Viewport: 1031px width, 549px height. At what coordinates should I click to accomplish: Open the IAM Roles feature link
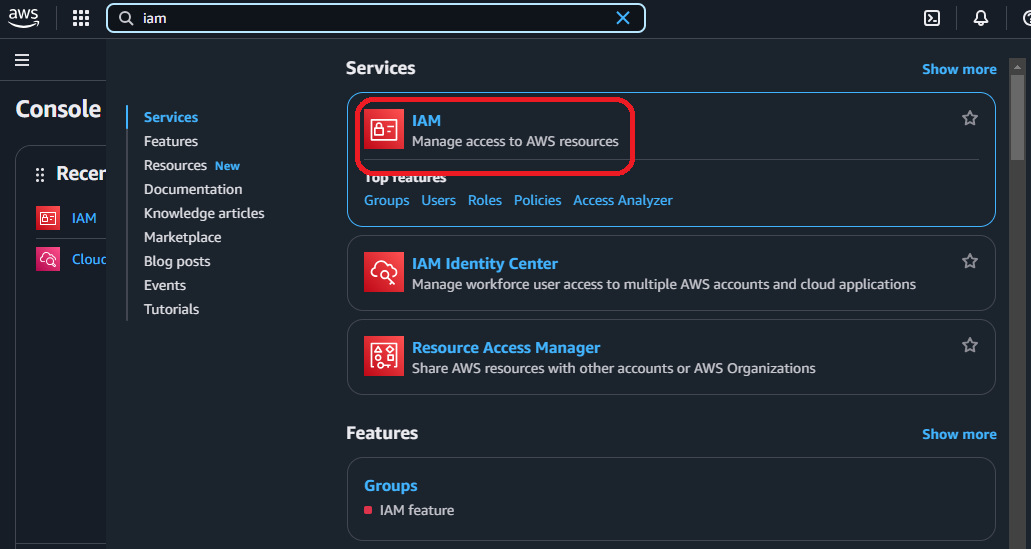pyautogui.click(x=485, y=200)
